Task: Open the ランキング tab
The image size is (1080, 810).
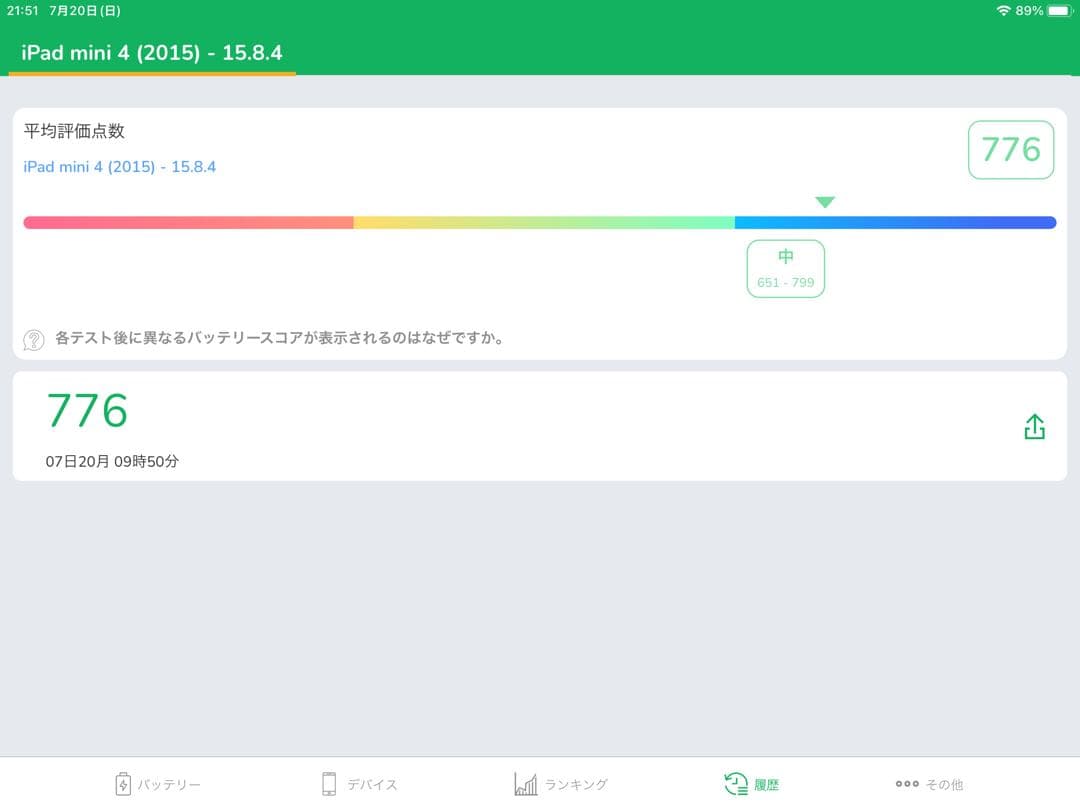Action: point(561,784)
